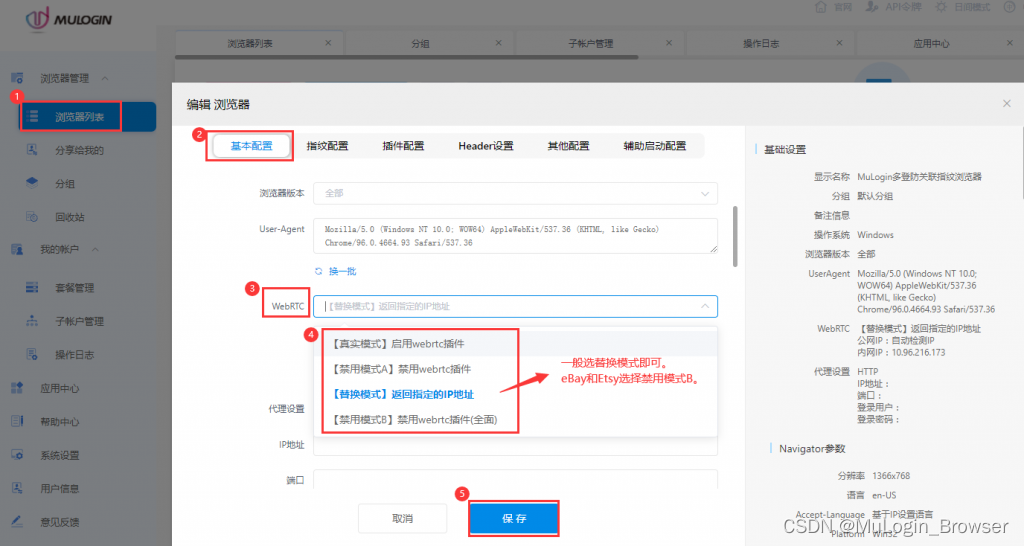Click the 分享给我的 sidebar icon
This screenshot has width=1024, height=546.
[31, 150]
